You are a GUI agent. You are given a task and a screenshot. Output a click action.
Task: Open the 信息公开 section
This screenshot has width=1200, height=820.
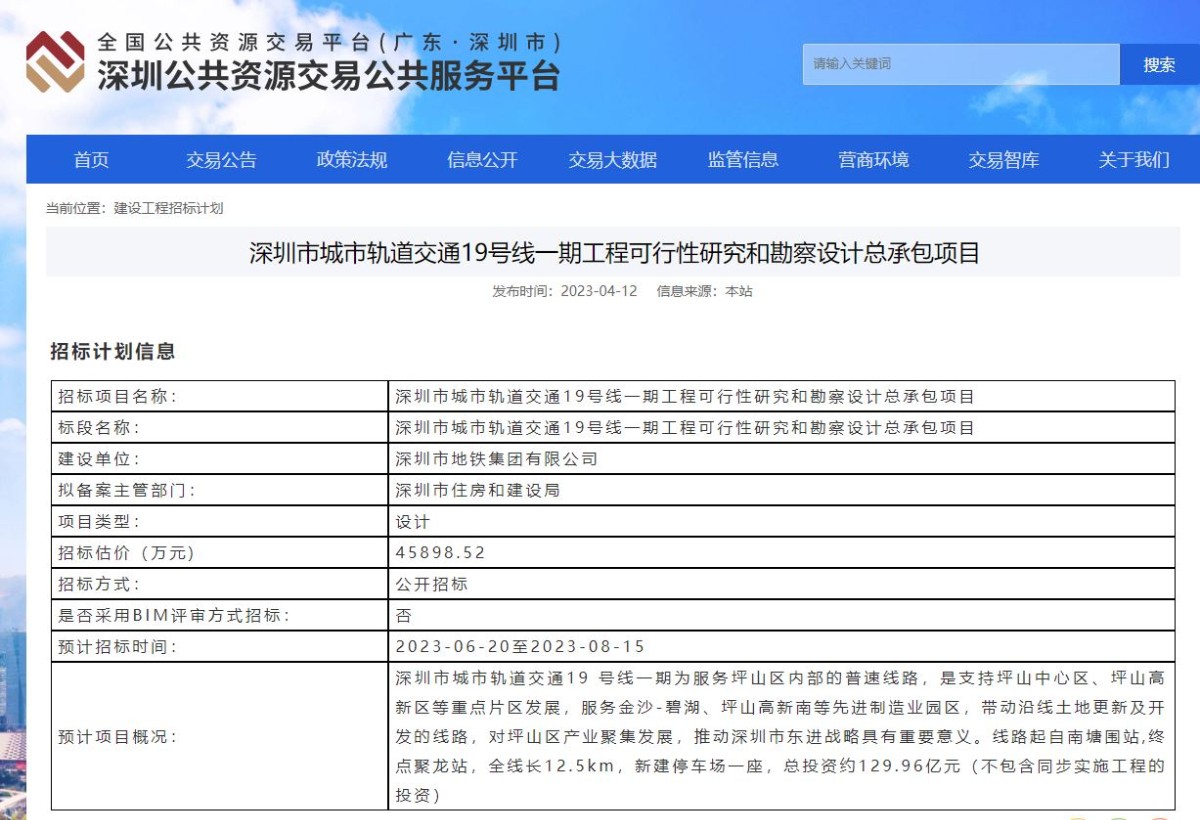pos(482,160)
